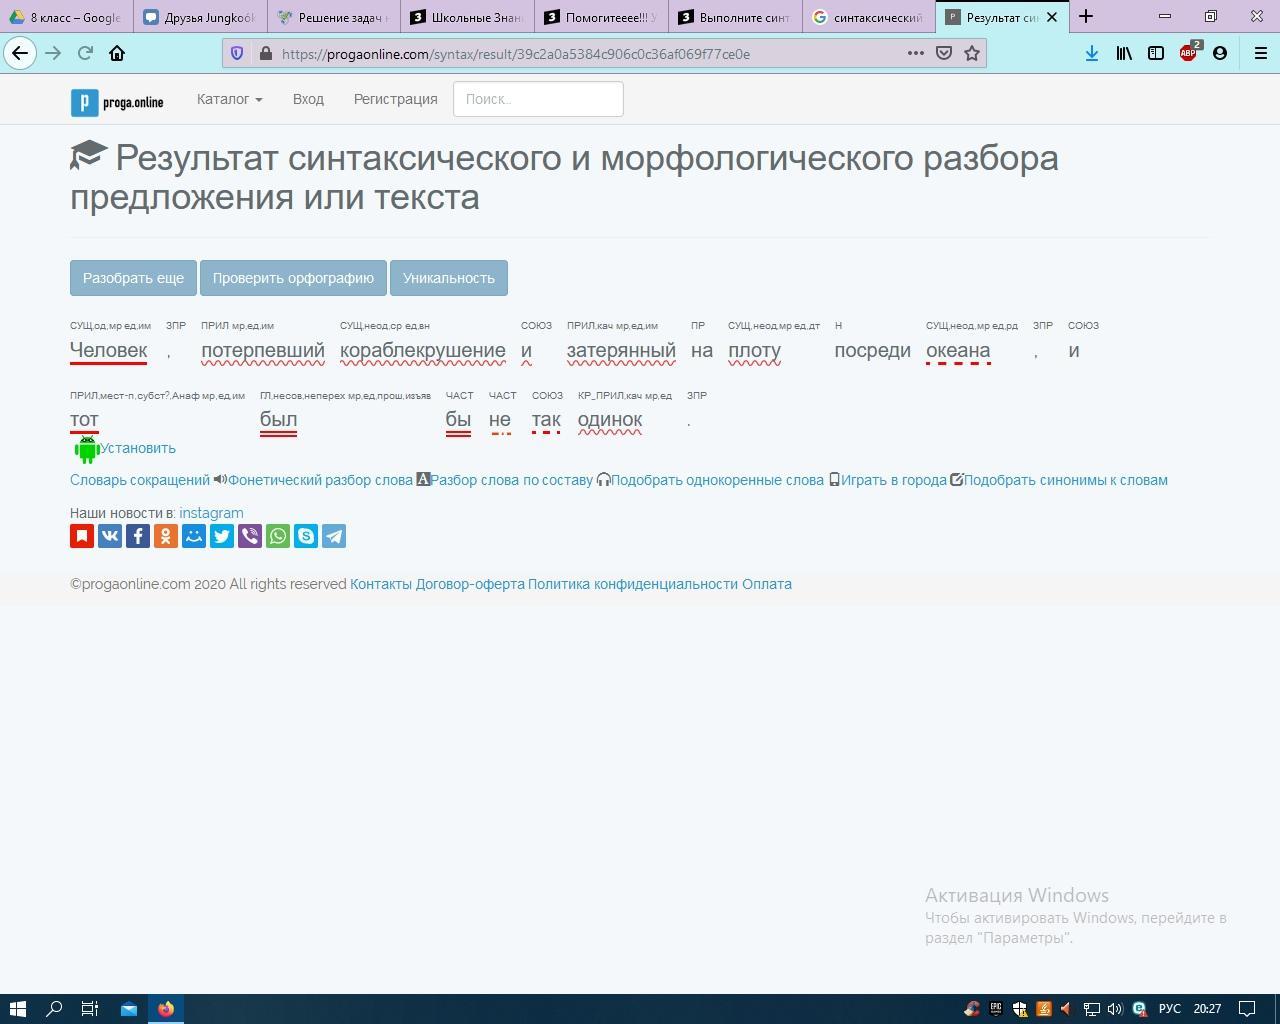The height and width of the screenshot is (1024, 1280).
Task: Go back using the browser back arrow
Action: tap(20, 53)
